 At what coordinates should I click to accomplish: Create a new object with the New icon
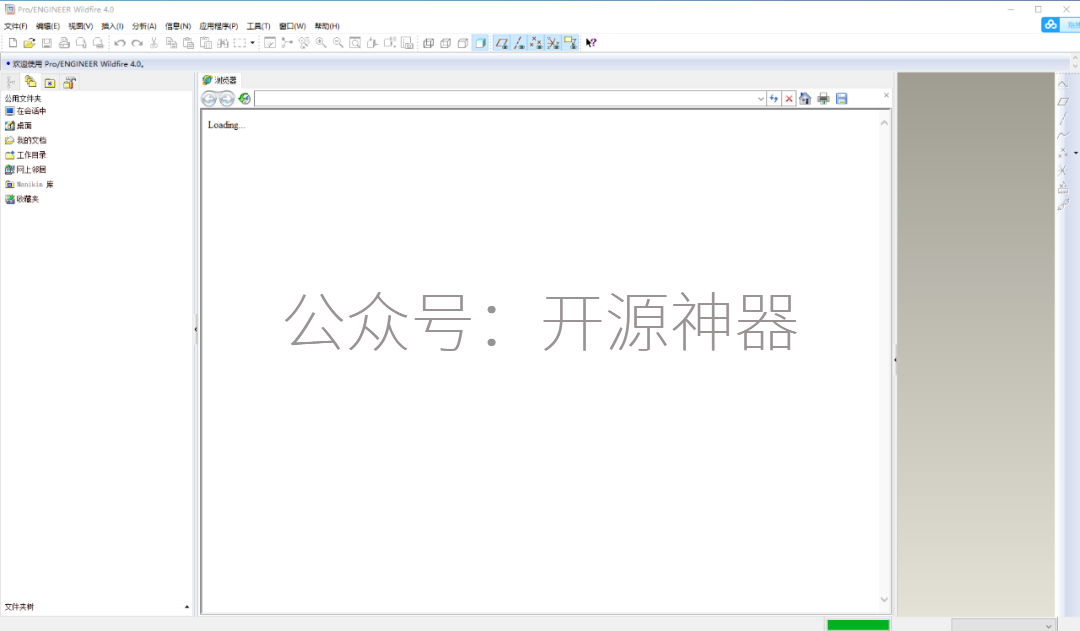pyautogui.click(x=12, y=43)
